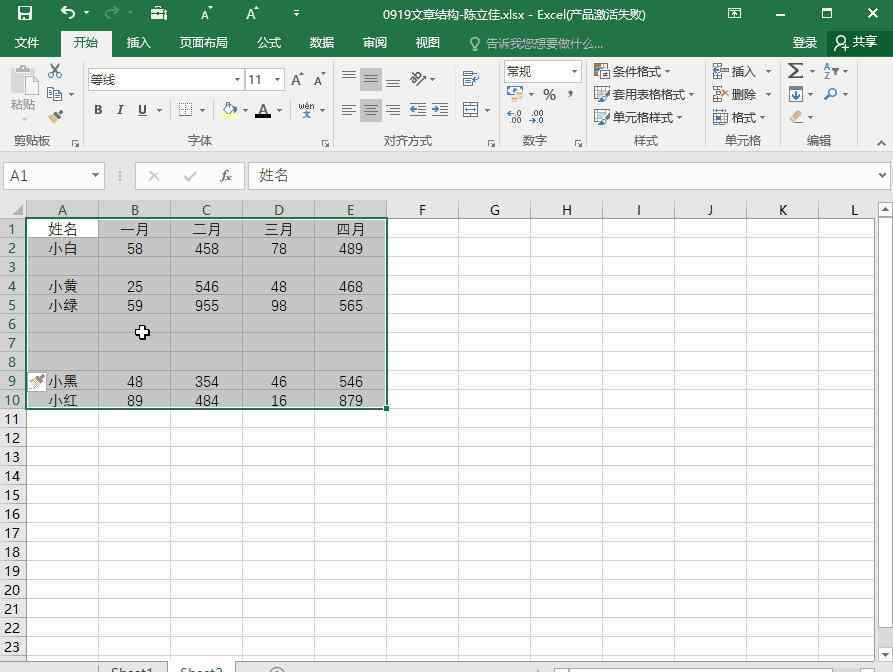The image size is (893, 672).
Task: Expand the formula bar
Action: [882, 175]
